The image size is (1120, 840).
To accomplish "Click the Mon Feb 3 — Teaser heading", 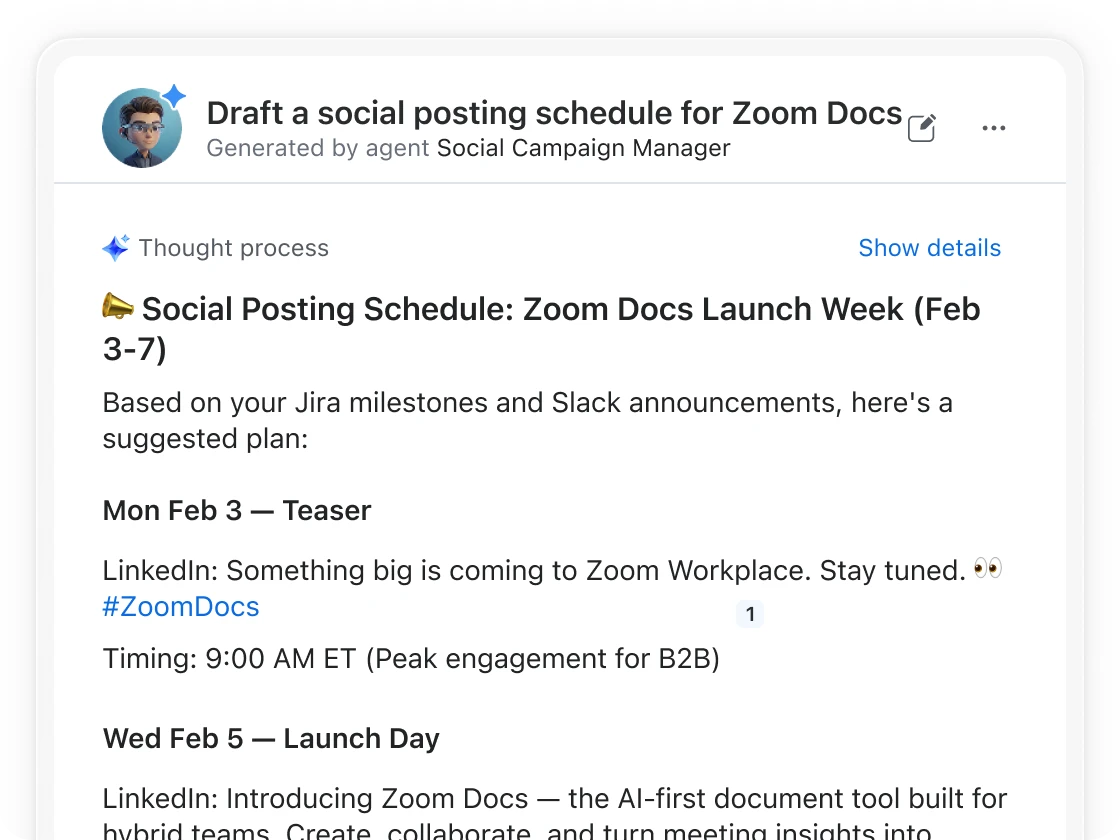I will pos(237,511).
